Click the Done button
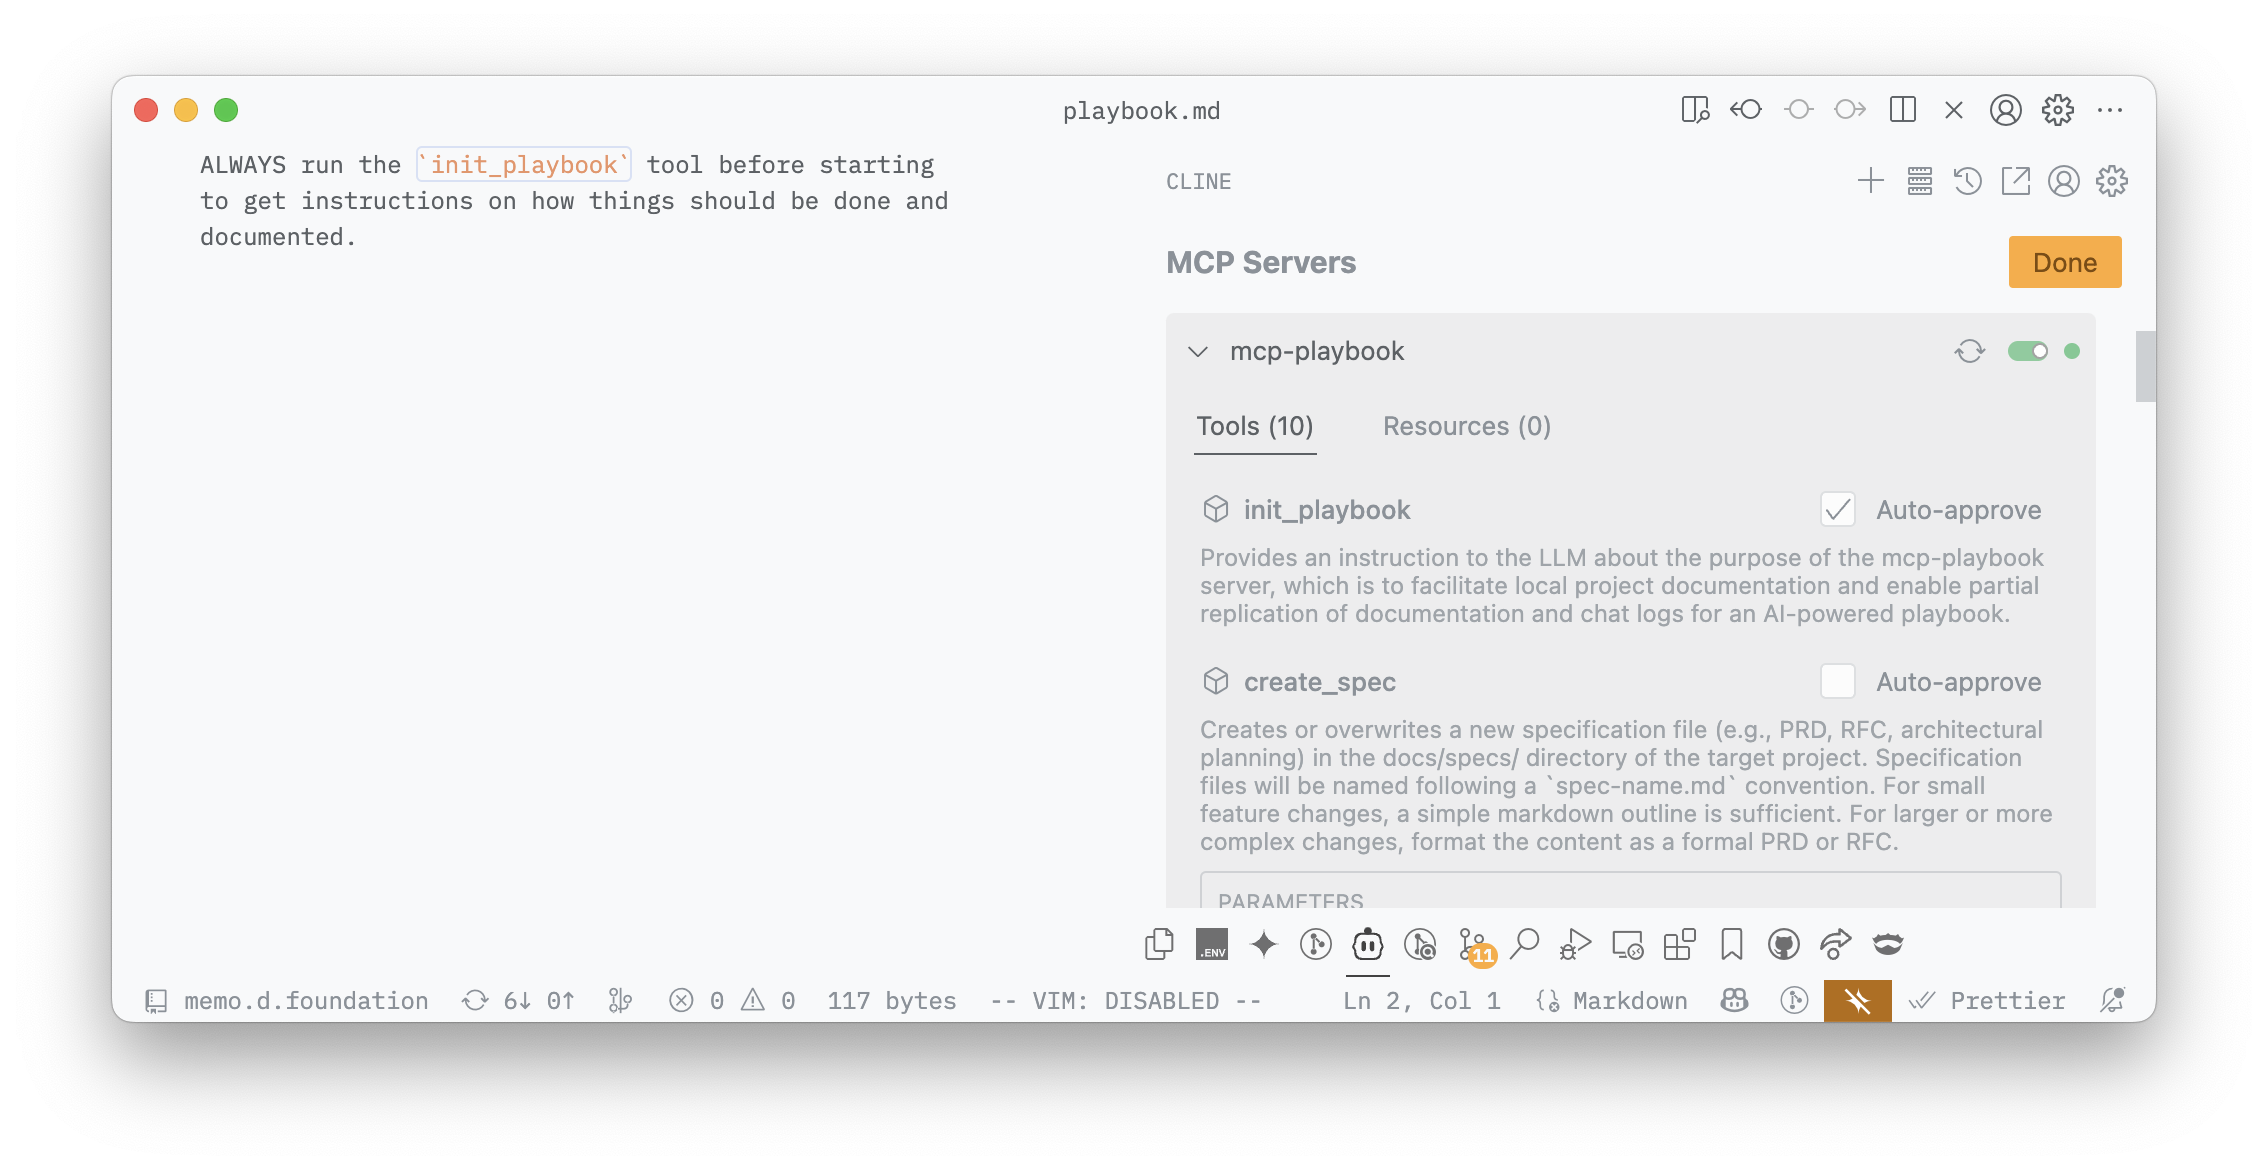 2064,262
